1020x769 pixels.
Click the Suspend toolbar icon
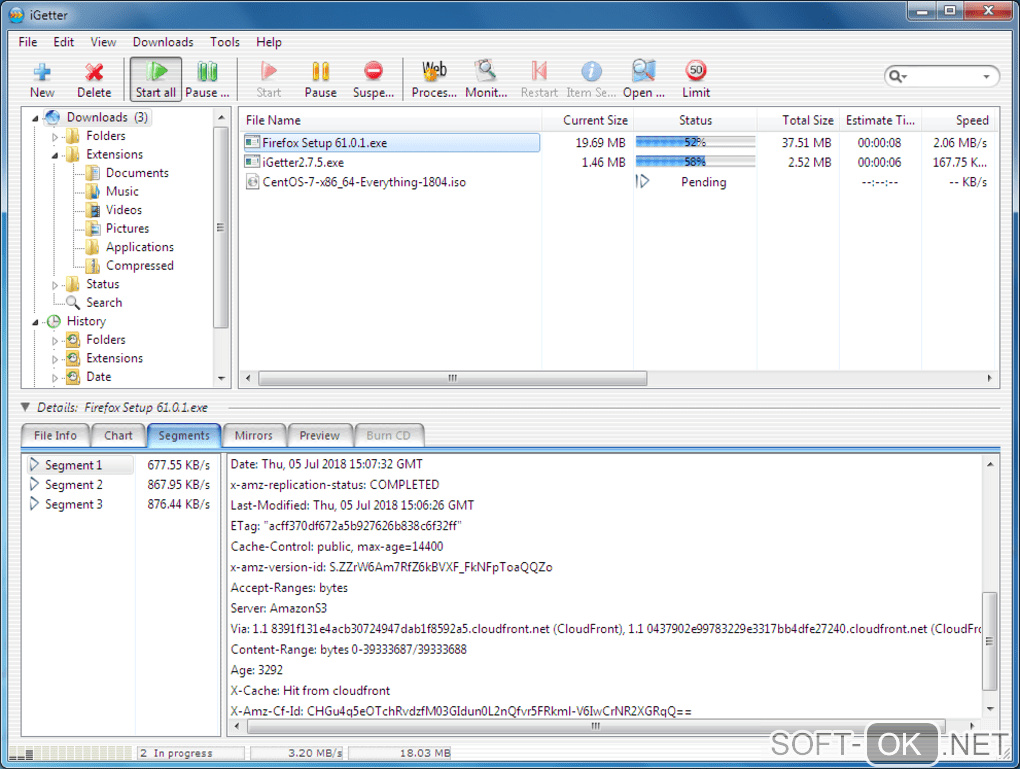[373, 79]
